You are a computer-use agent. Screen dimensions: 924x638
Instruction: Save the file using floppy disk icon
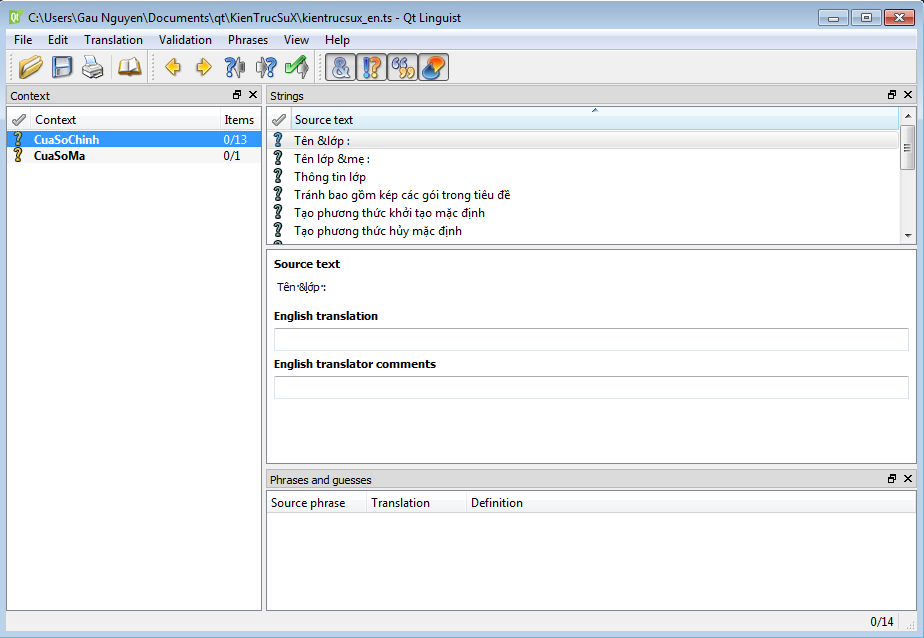pyautogui.click(x=62, y=67)
